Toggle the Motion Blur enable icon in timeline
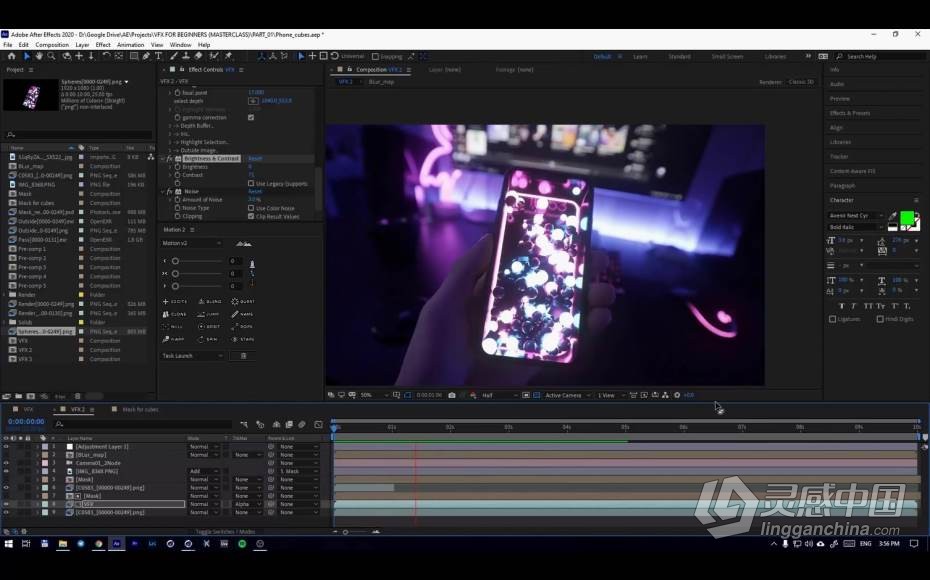Image resolution: width=930 pixels, height=580 pixels. pos(302,424)
